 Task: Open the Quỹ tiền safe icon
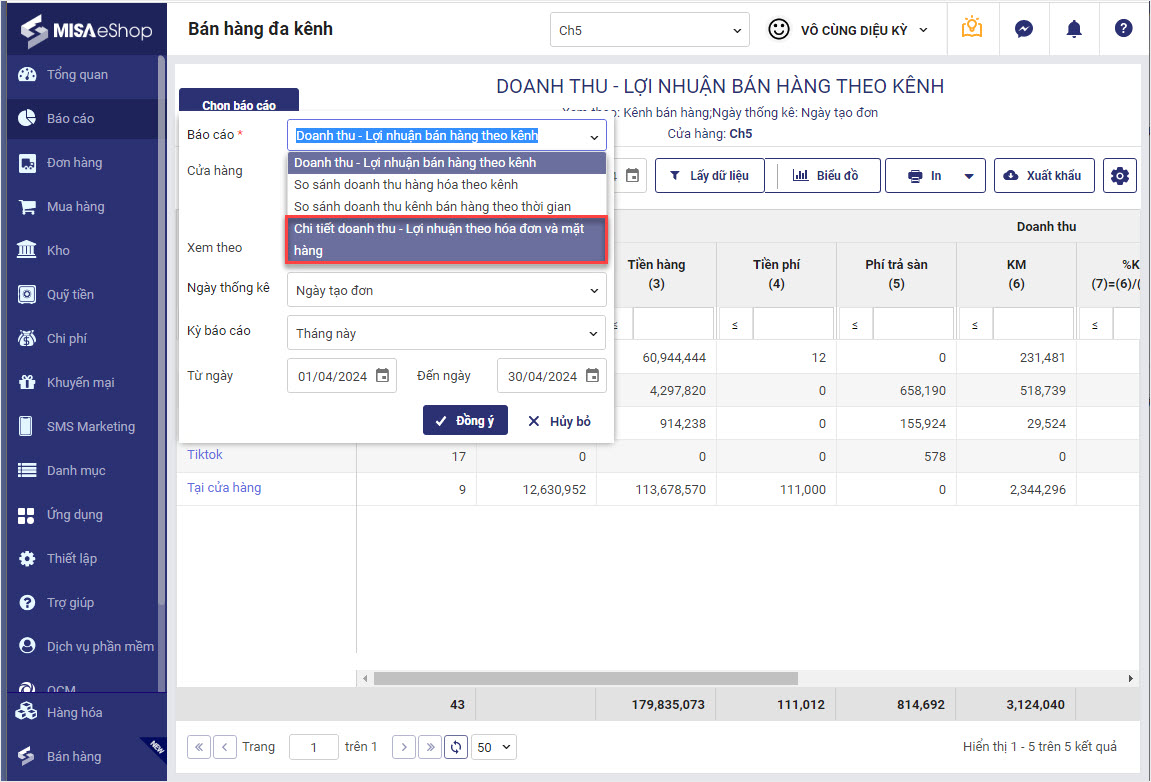[27, 294]
